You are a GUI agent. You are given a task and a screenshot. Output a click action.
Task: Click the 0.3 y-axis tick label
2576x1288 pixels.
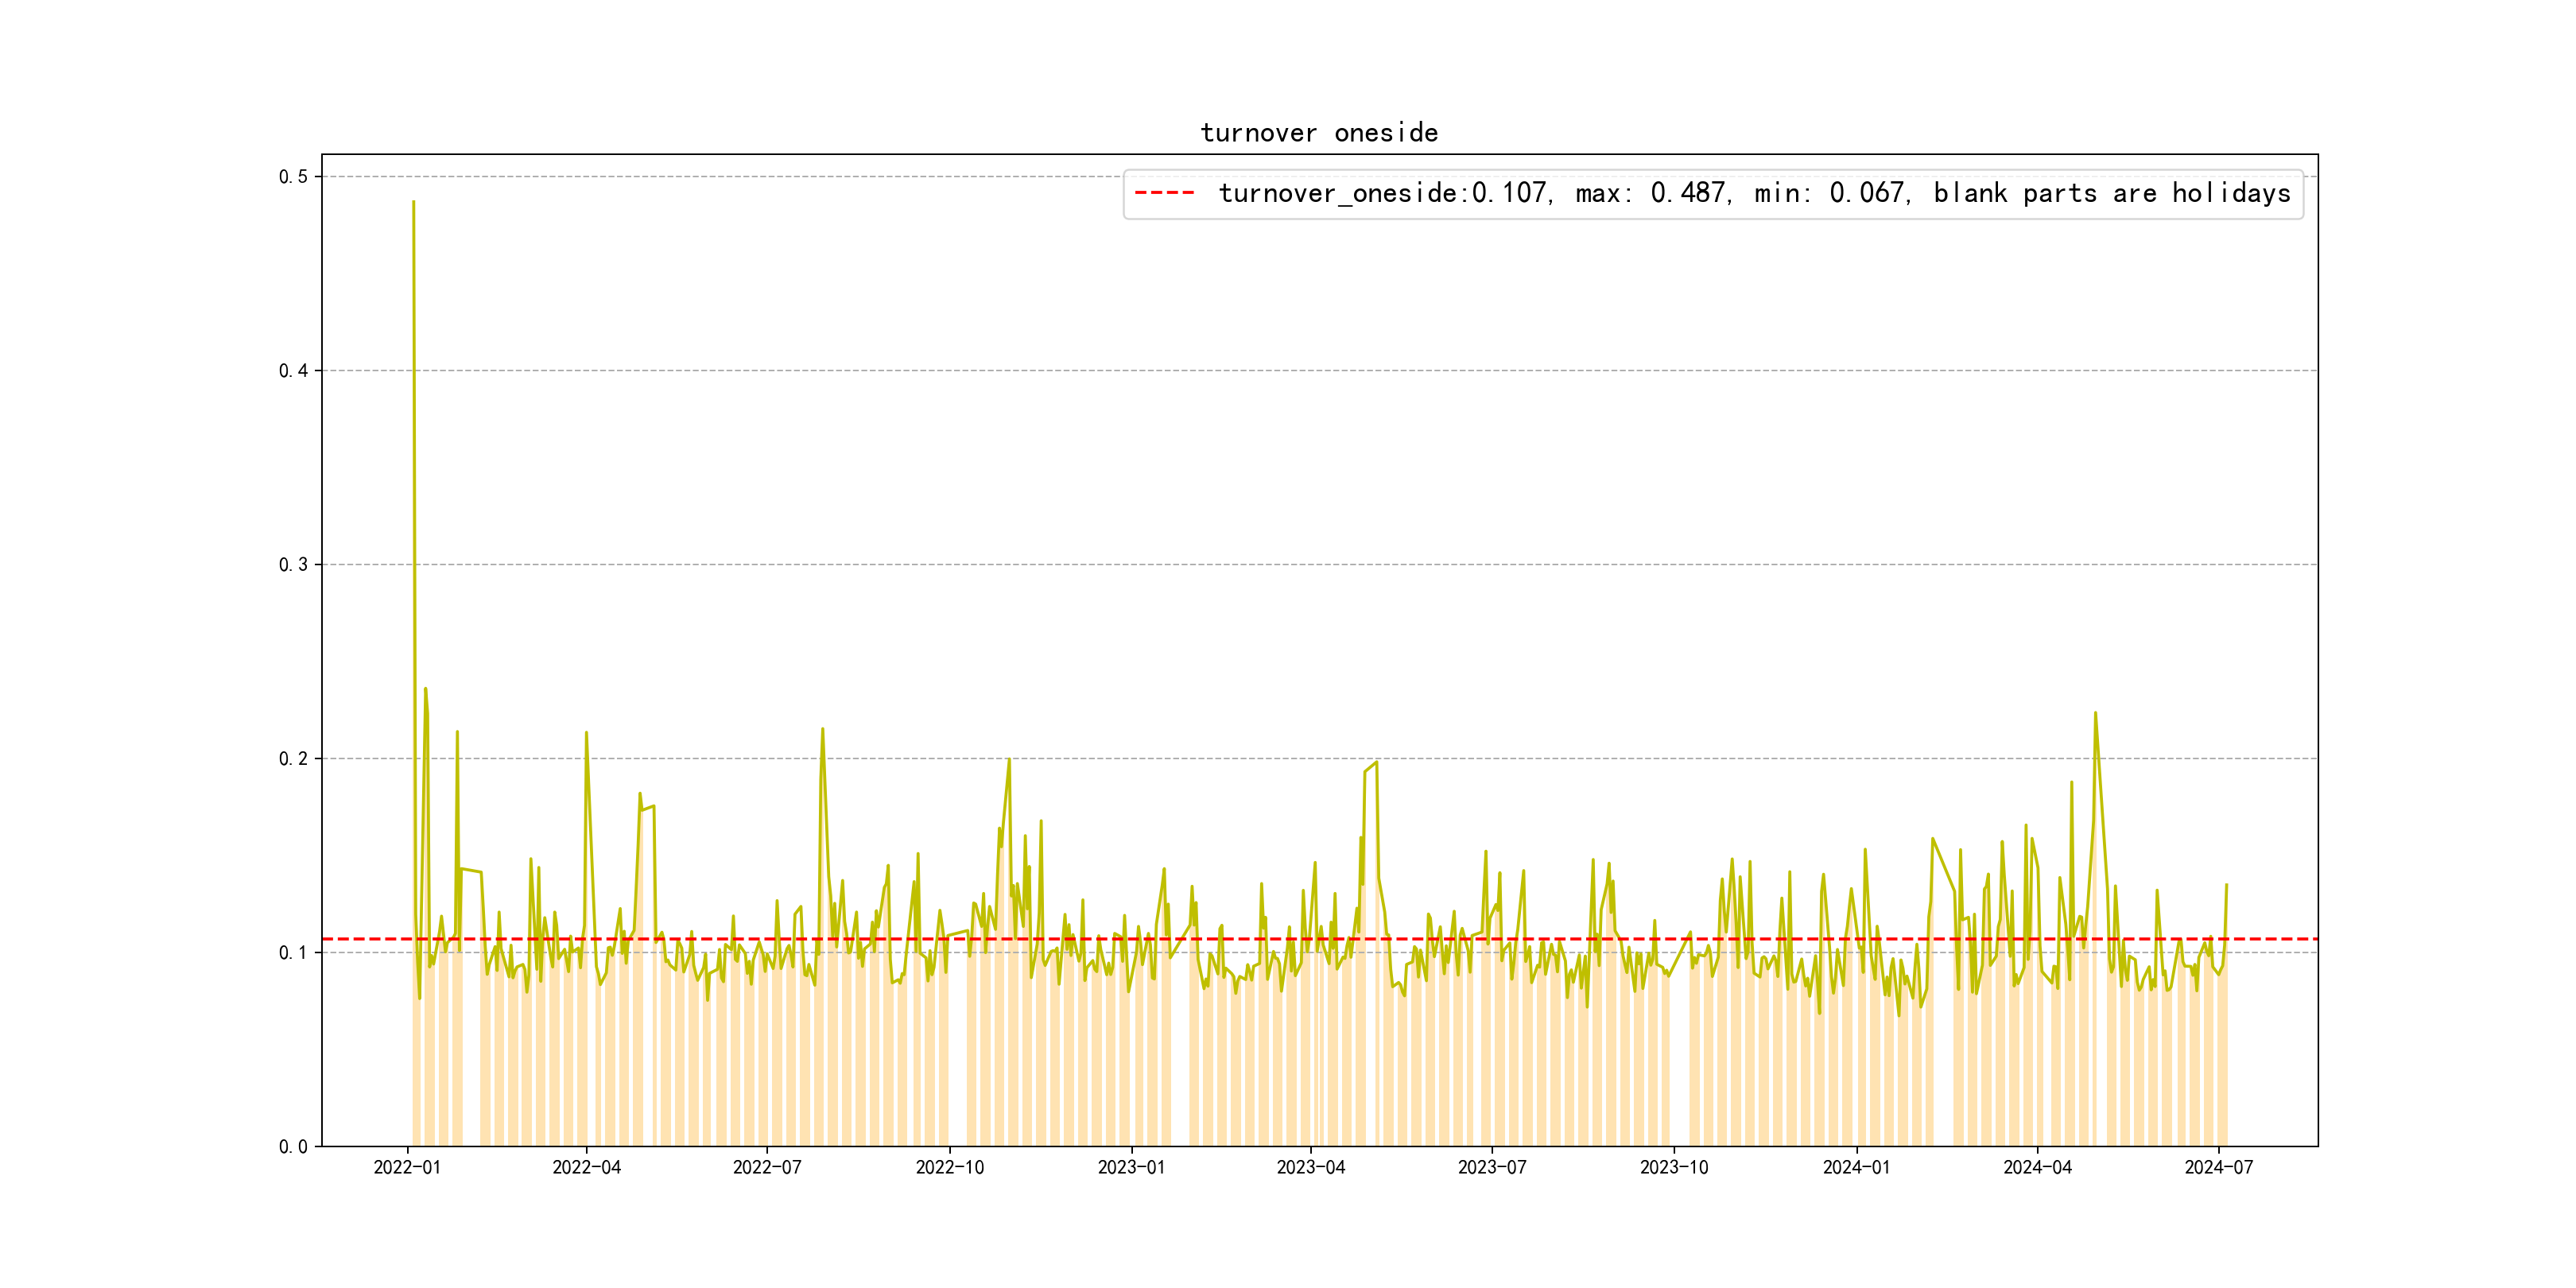pos(293,565)
